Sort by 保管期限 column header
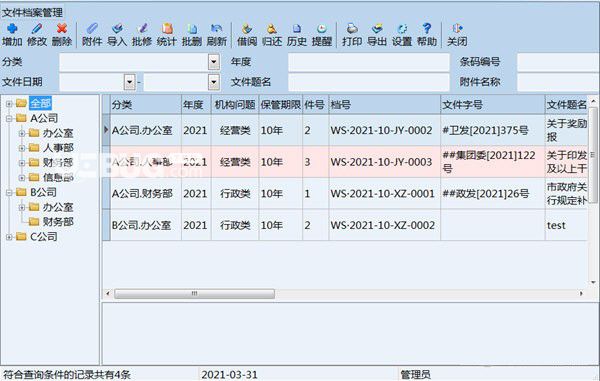 click(x=280, y=104)
